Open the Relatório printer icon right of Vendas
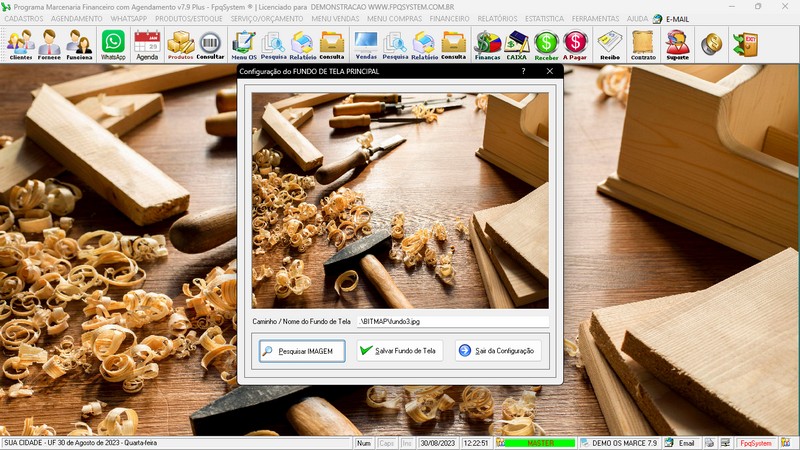 click(x=424, y=44)
